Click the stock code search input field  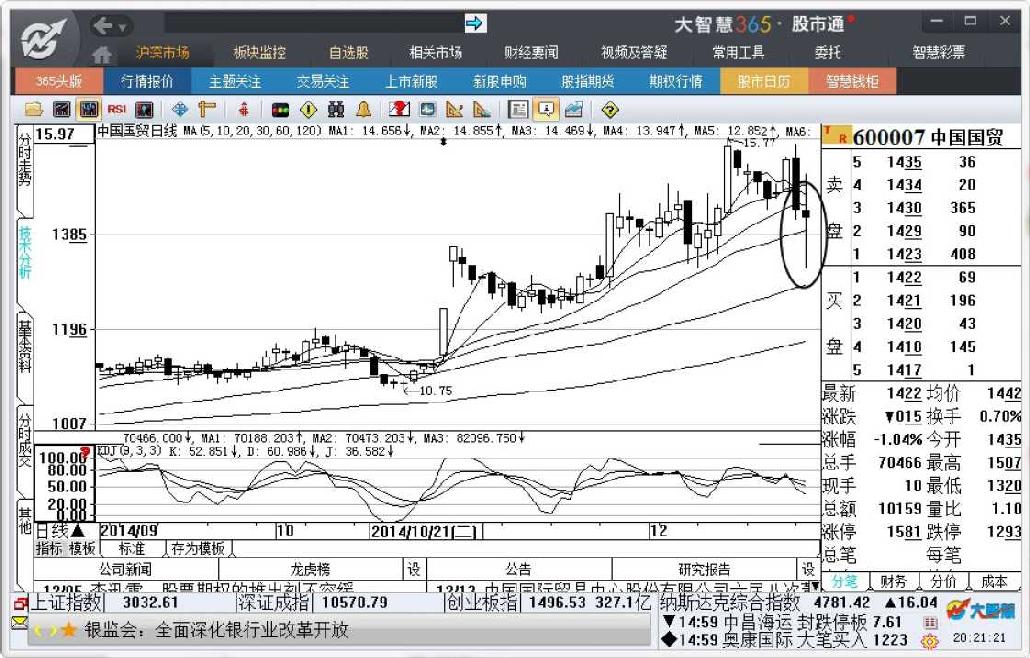tap(314, 24)
